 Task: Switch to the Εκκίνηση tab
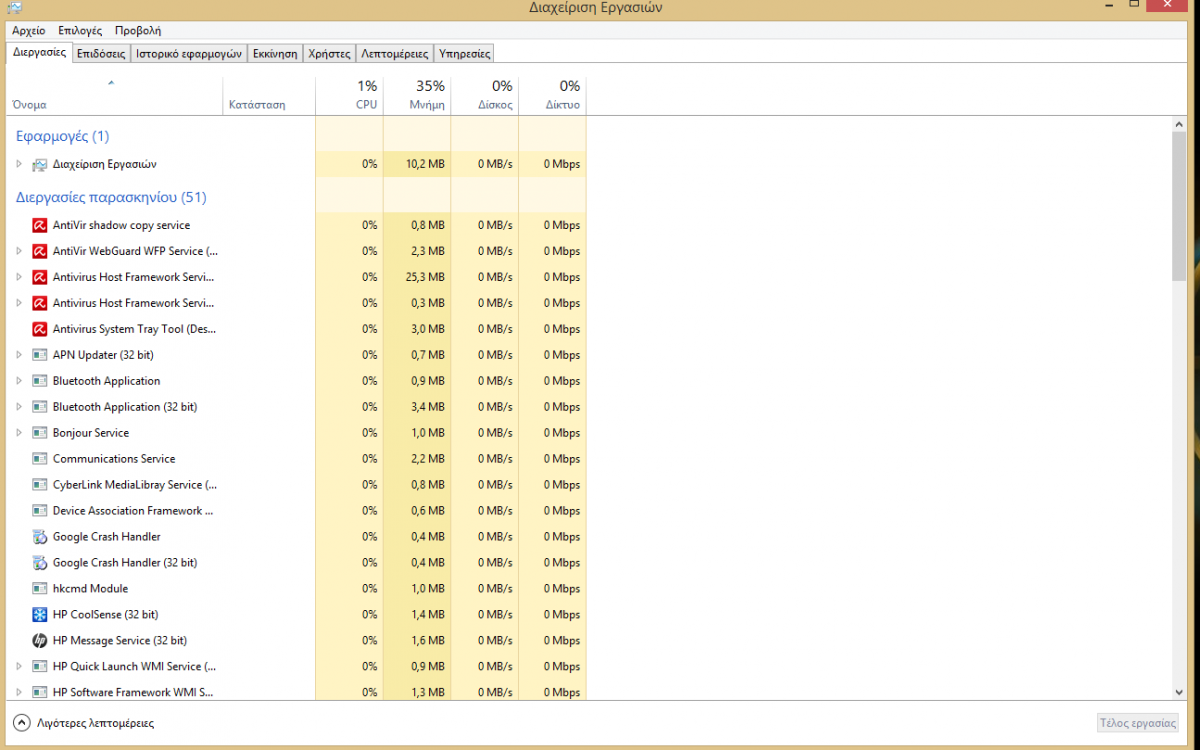tap(275, 54)
